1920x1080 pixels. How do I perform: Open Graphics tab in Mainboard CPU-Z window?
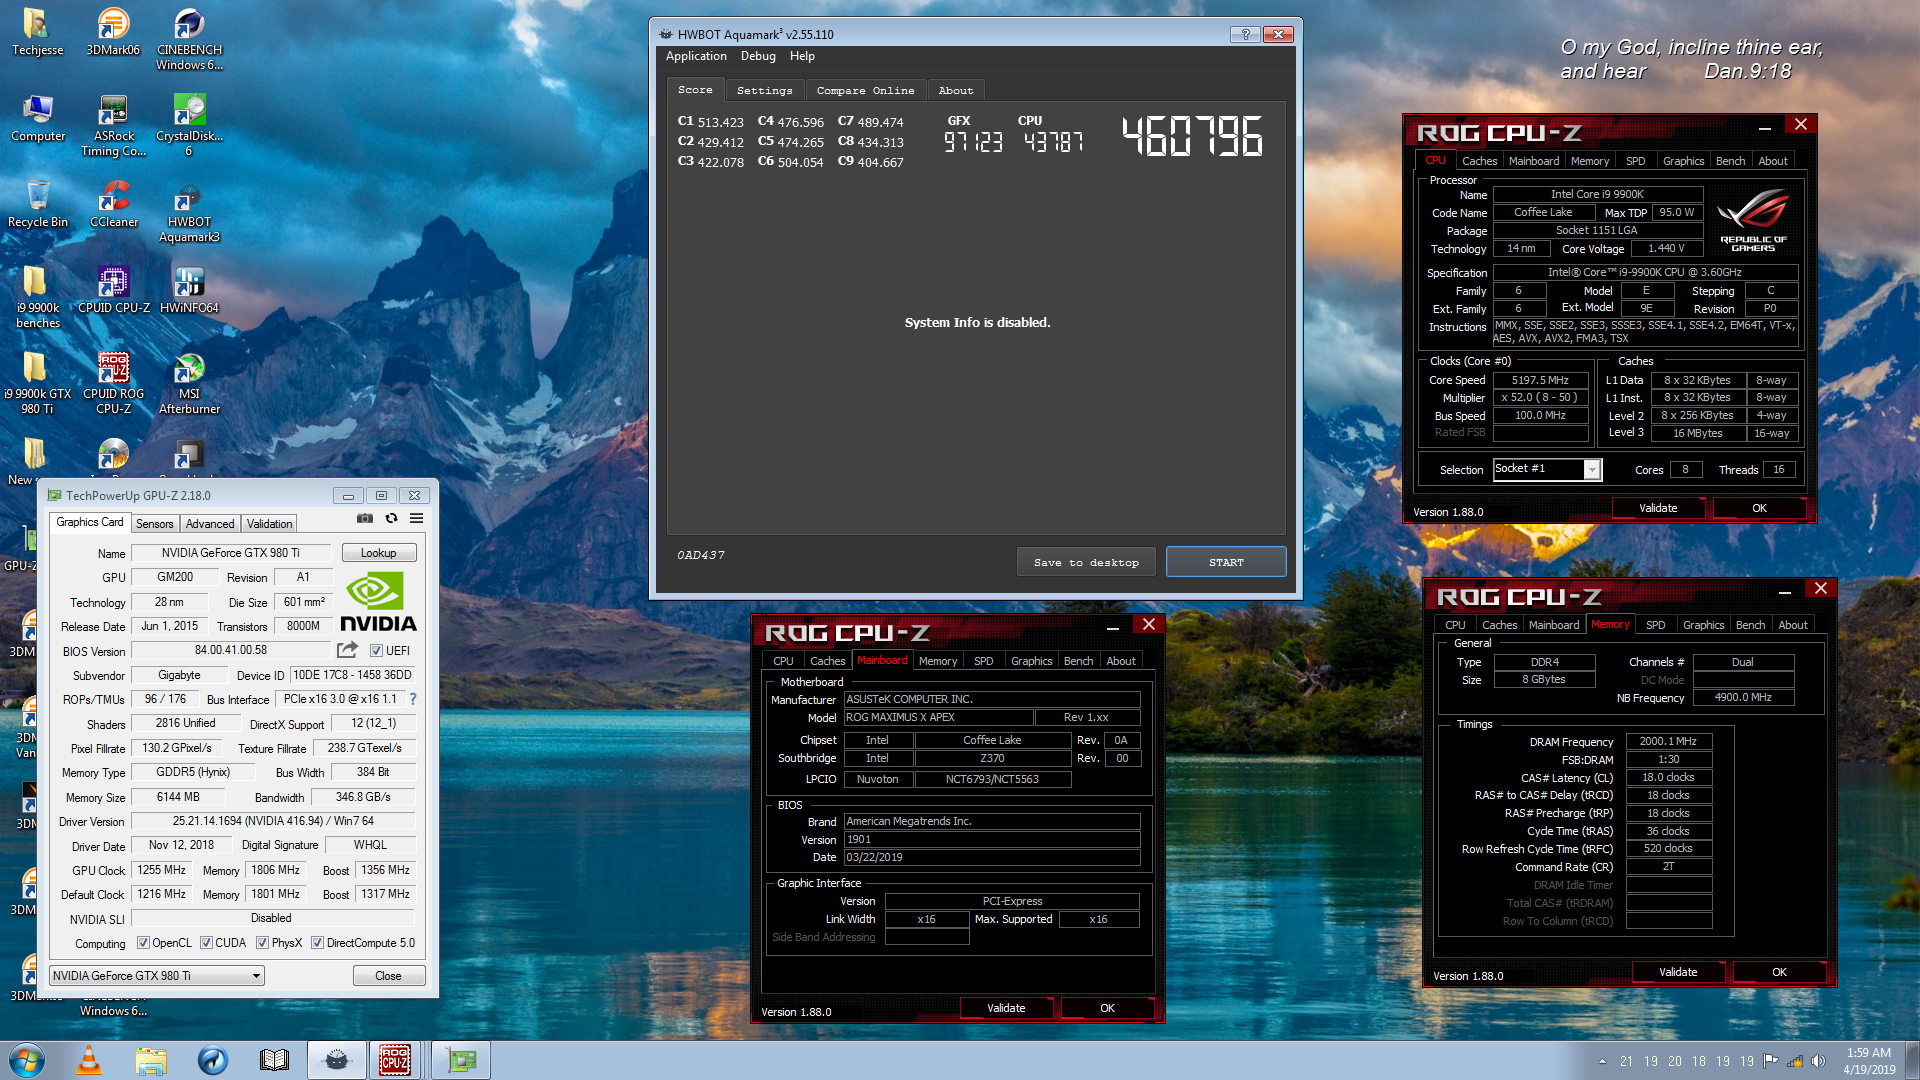[x=1031, y=661]
